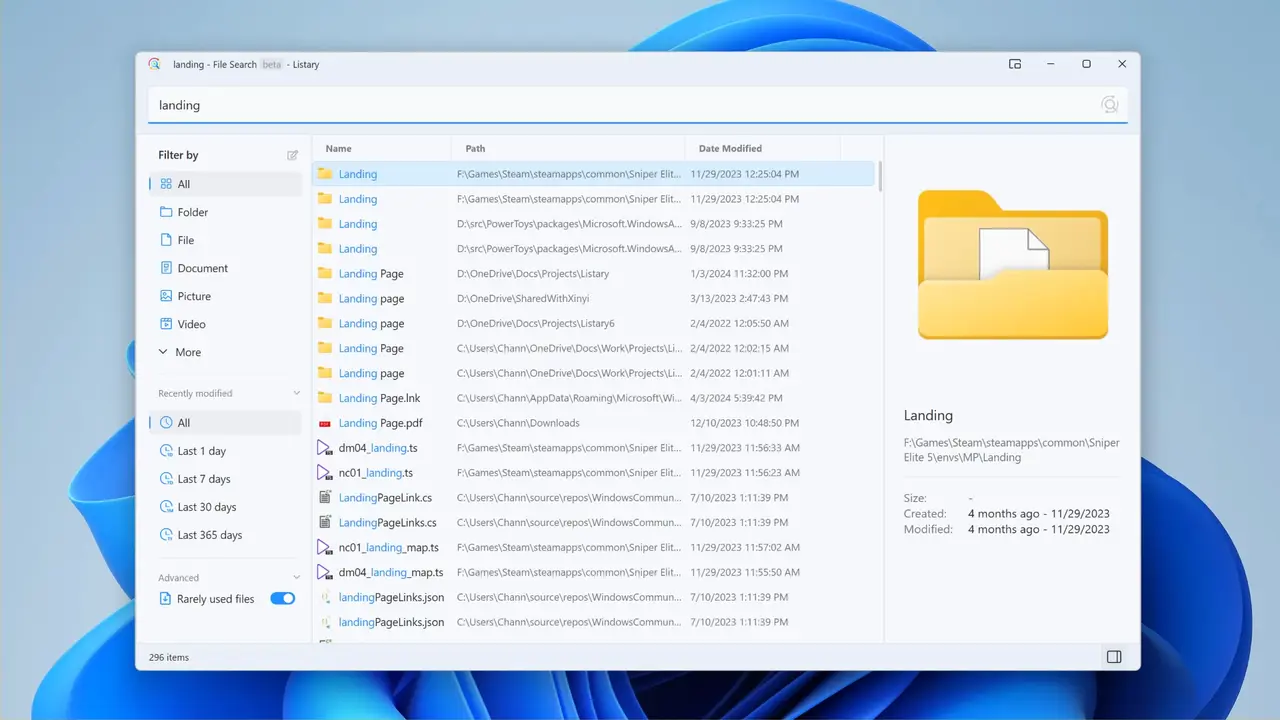1280x720 pixels.
Task: Click the compact mode icon in title bar
Action: pyautogui.click(x=1015, y=64)
